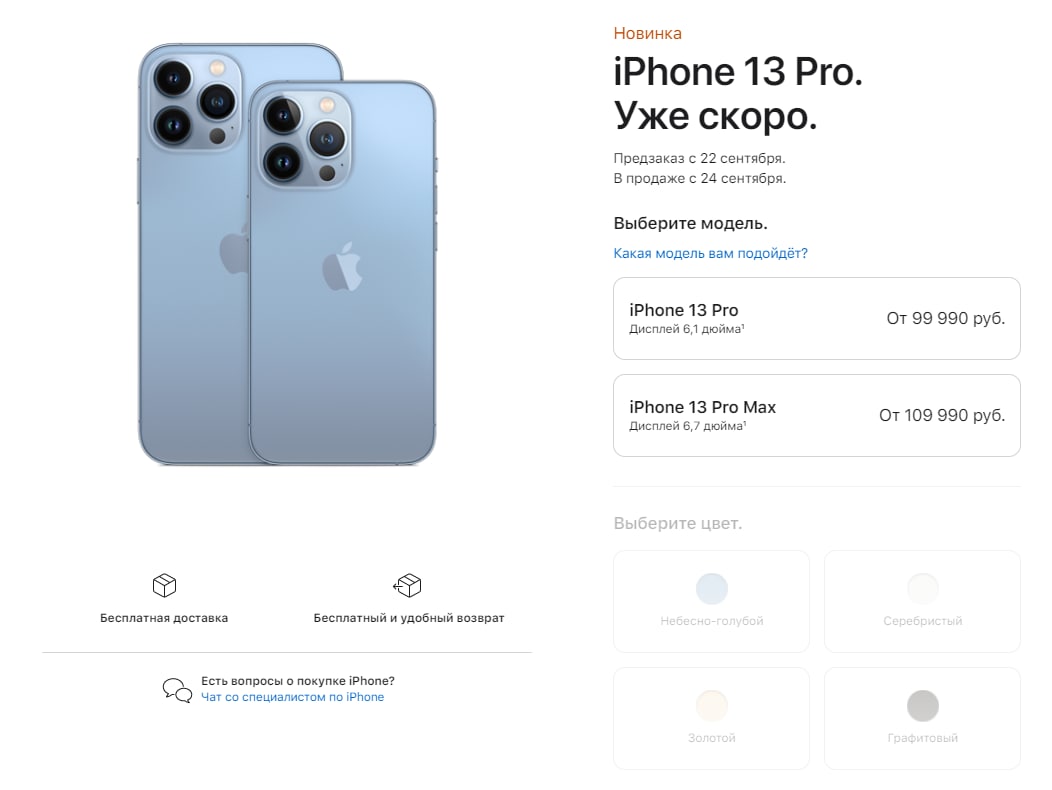Choose the Небесно-голубой color option
The image size is (1052, 790).
[x=711, y=601]
